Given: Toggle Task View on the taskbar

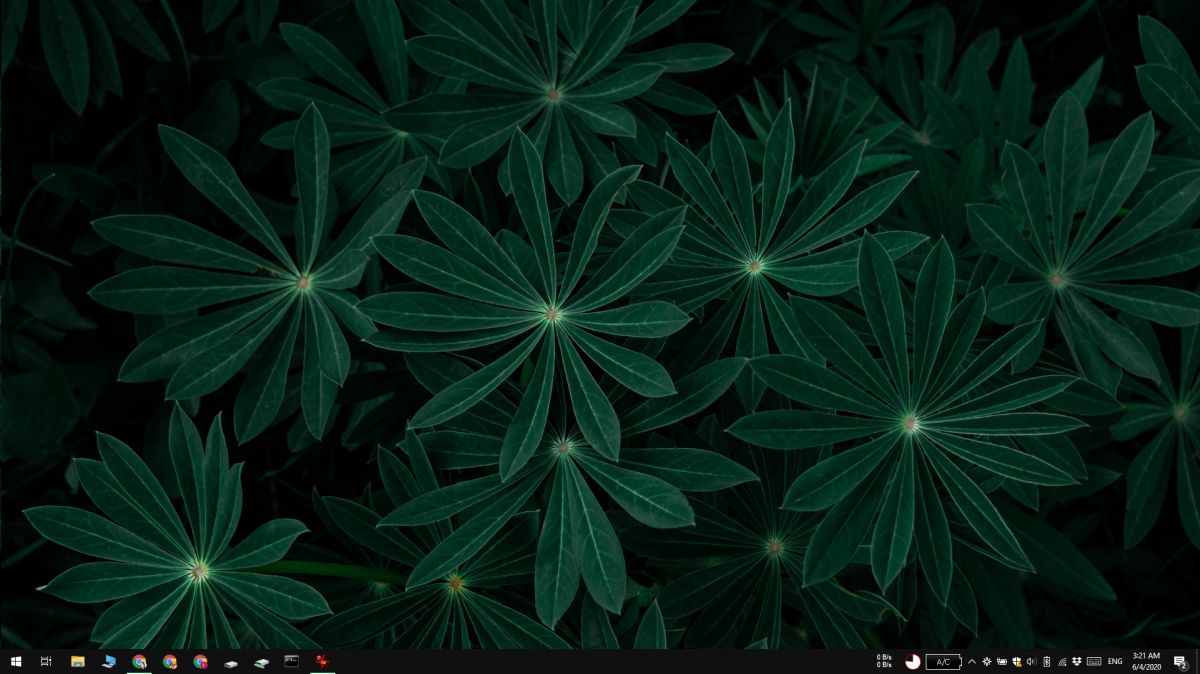Looking at the screenshot, I should [45, 661].
